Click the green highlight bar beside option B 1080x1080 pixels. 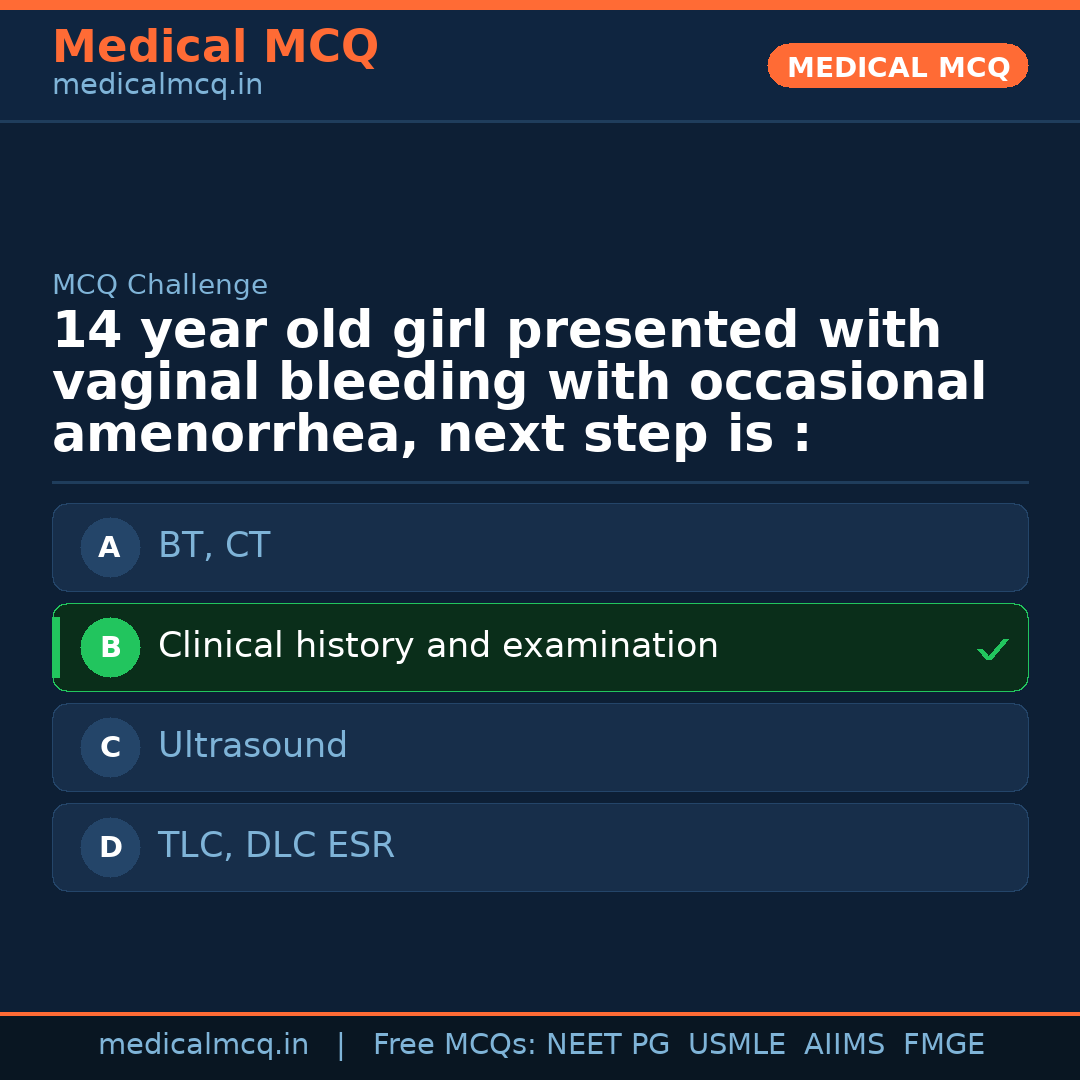pyautogui.click(x=55, y=647)
